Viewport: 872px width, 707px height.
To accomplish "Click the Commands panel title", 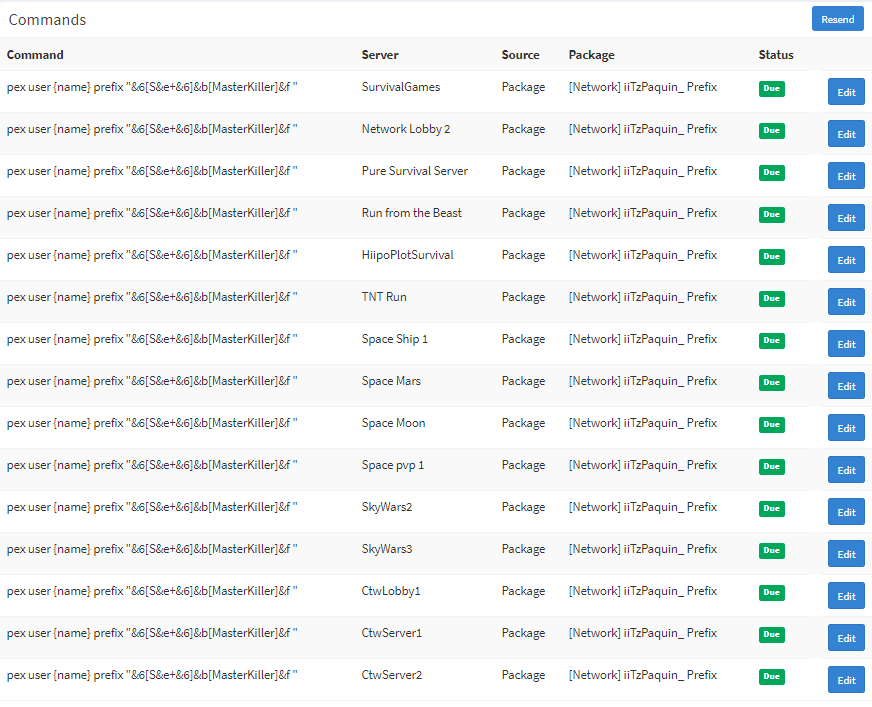I will (47, 19).
